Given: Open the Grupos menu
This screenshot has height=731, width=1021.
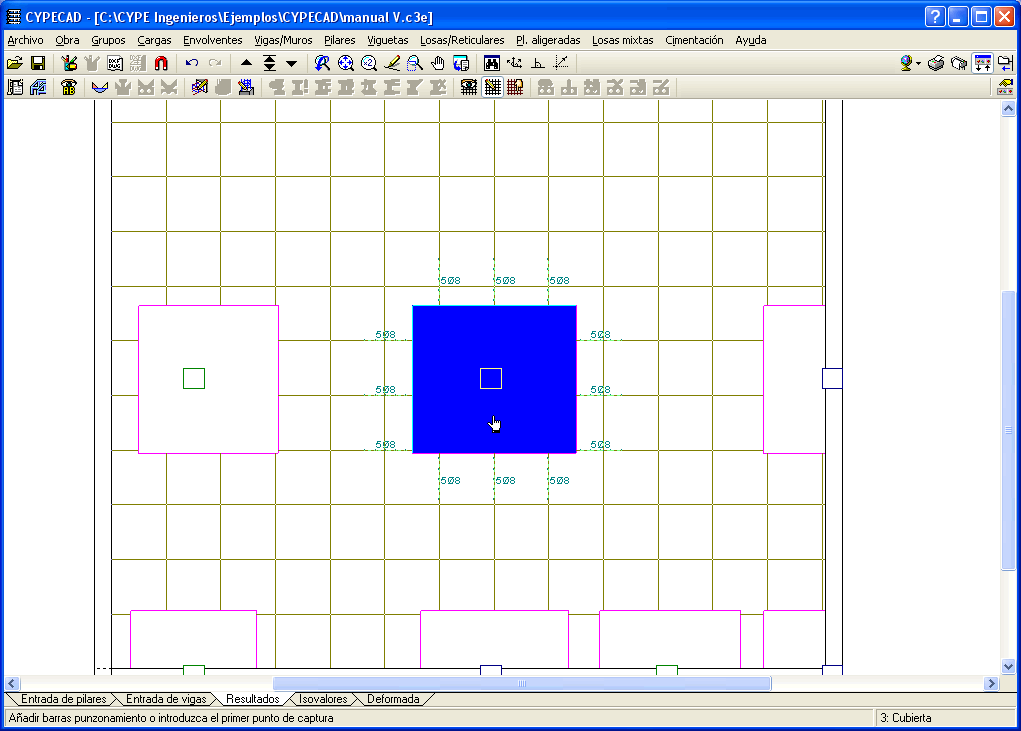Looking at the screenshot, I should pos(108,40).
